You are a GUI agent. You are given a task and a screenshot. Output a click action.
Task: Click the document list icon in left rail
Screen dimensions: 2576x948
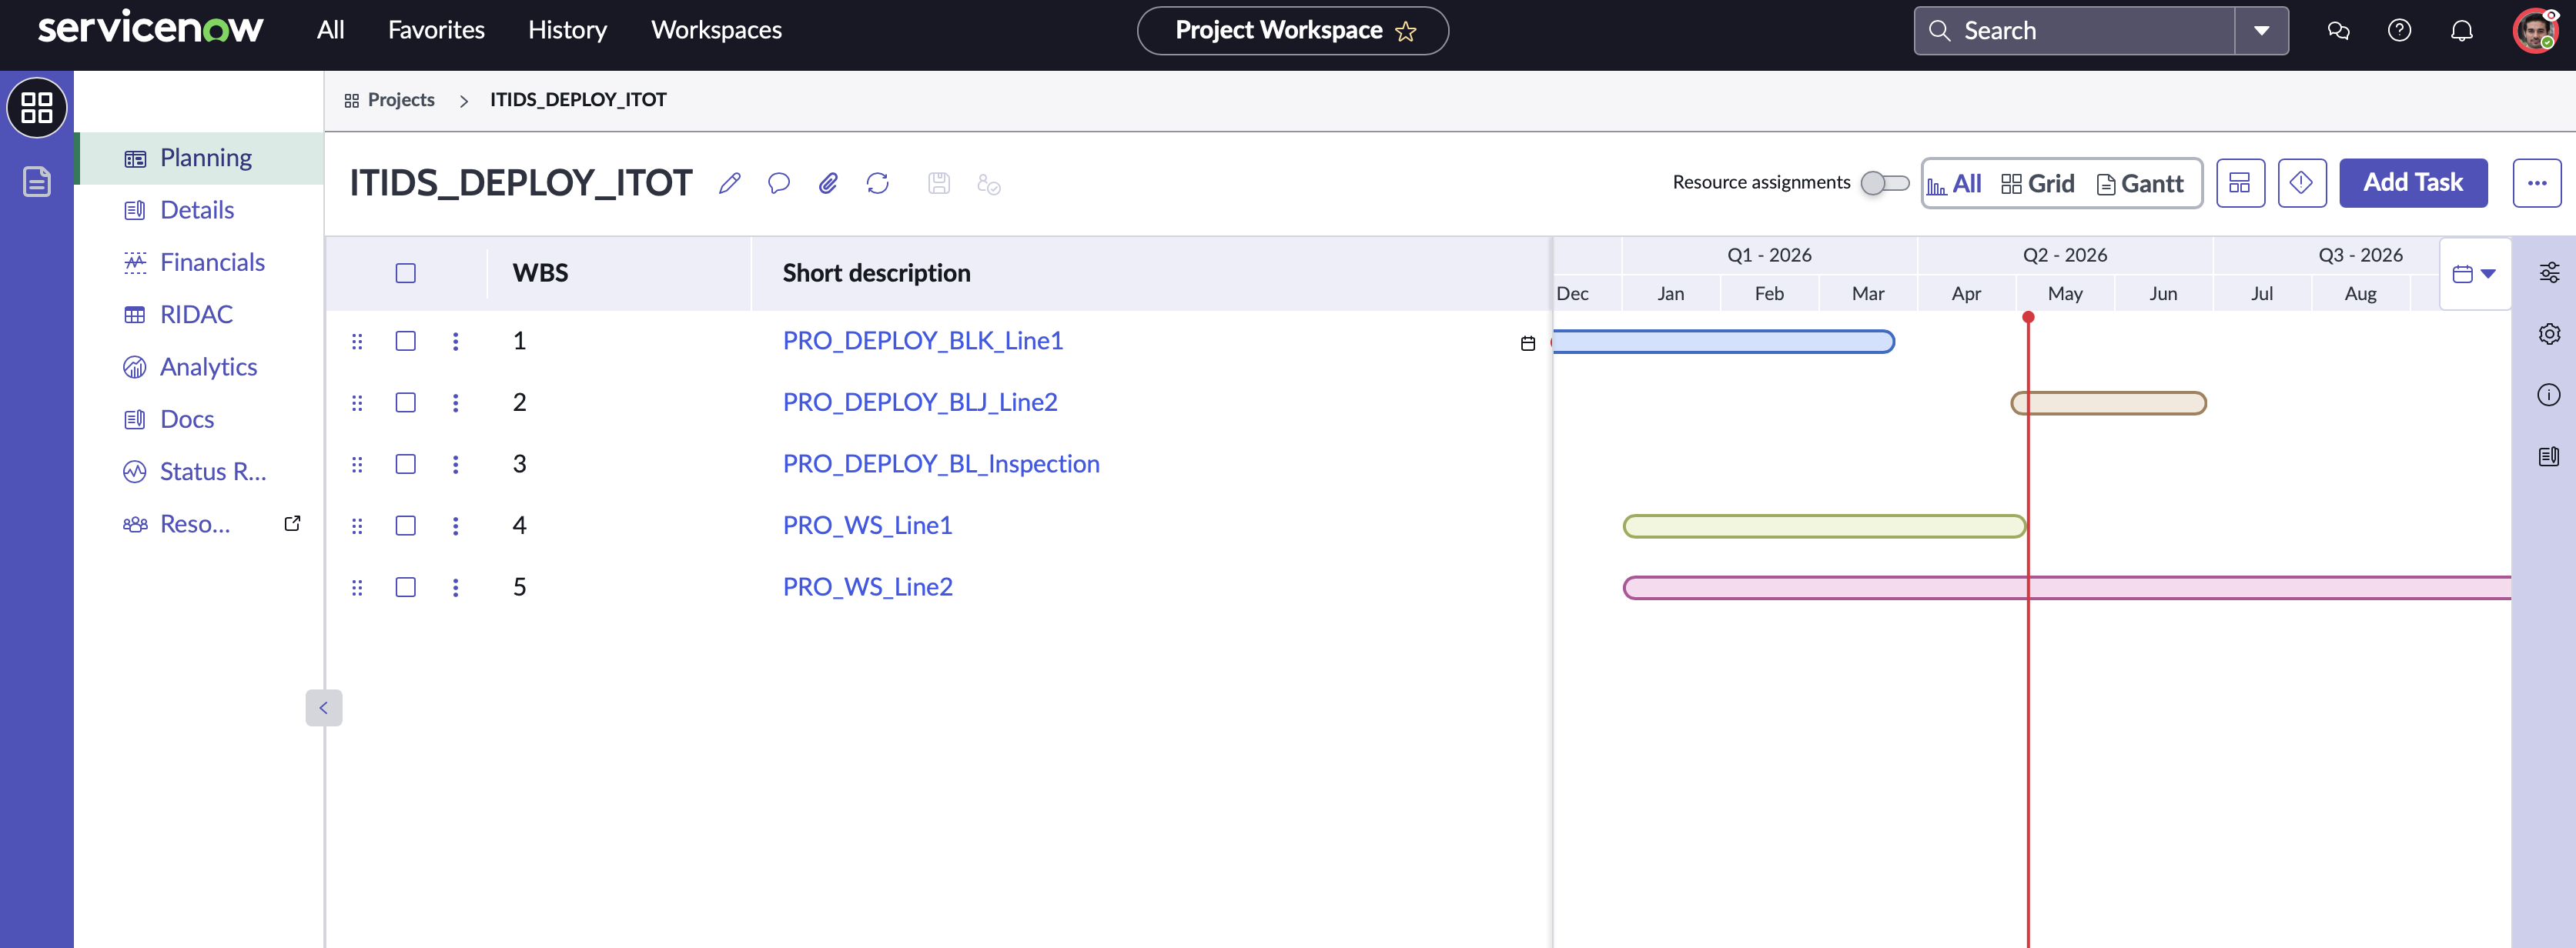click(37, 182)
